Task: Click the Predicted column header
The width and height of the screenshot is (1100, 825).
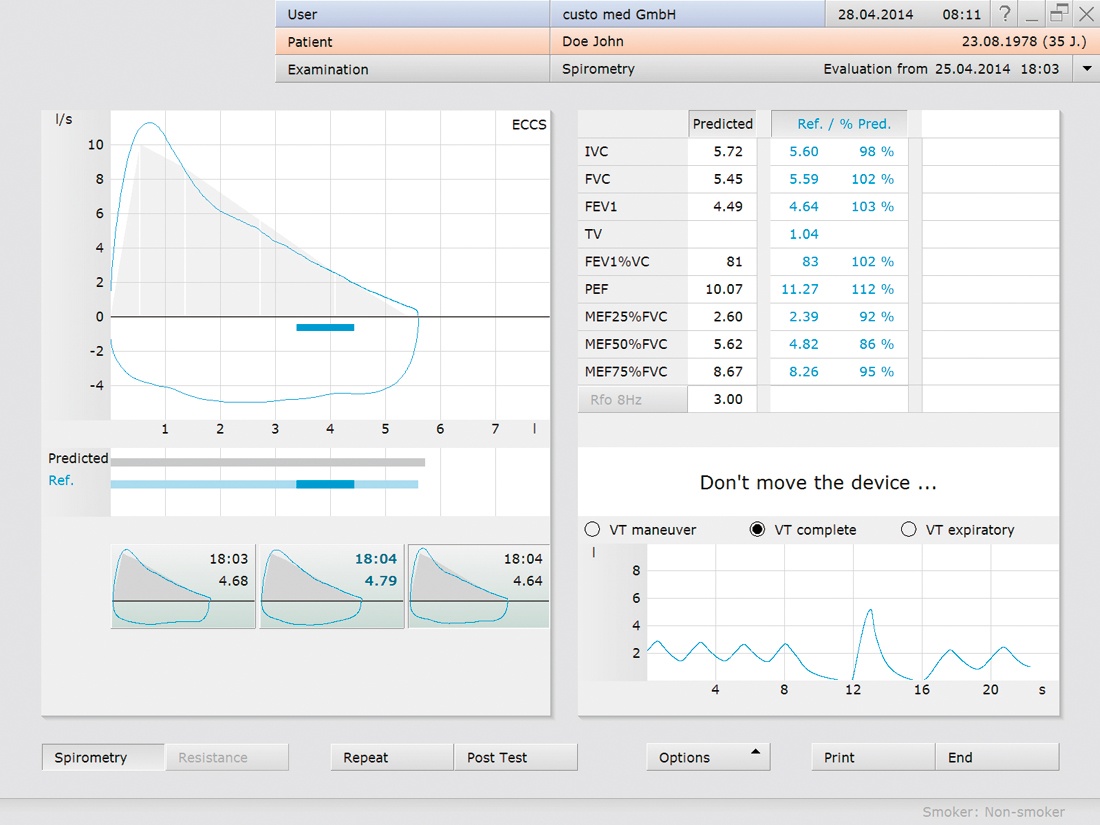Action: [723, 124]
